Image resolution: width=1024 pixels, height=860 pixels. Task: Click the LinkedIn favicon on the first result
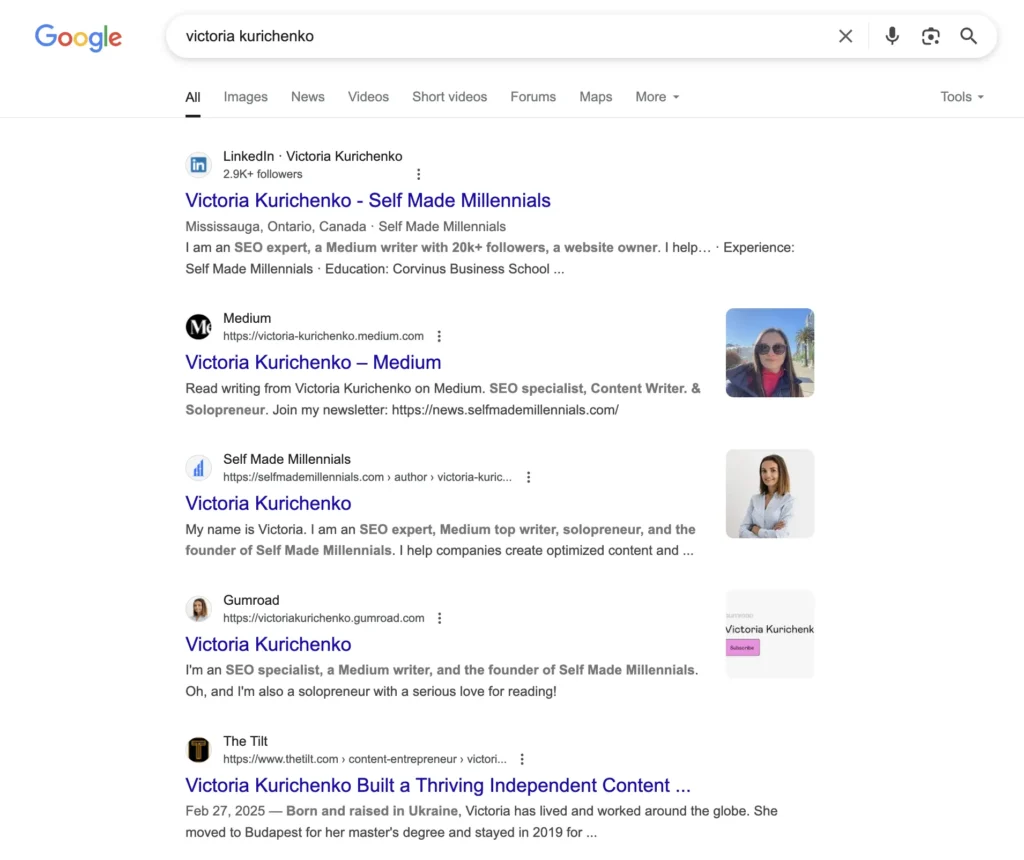coord(198,164)
